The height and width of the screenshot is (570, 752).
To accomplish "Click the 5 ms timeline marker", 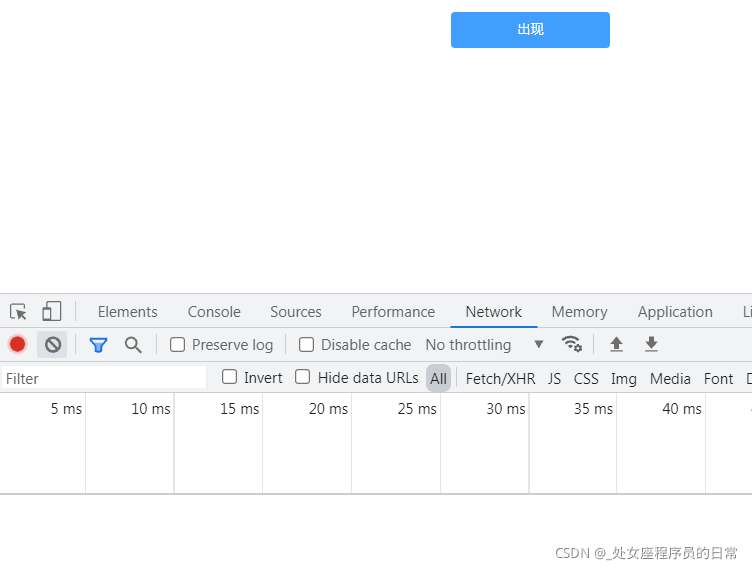I will 66,409.
